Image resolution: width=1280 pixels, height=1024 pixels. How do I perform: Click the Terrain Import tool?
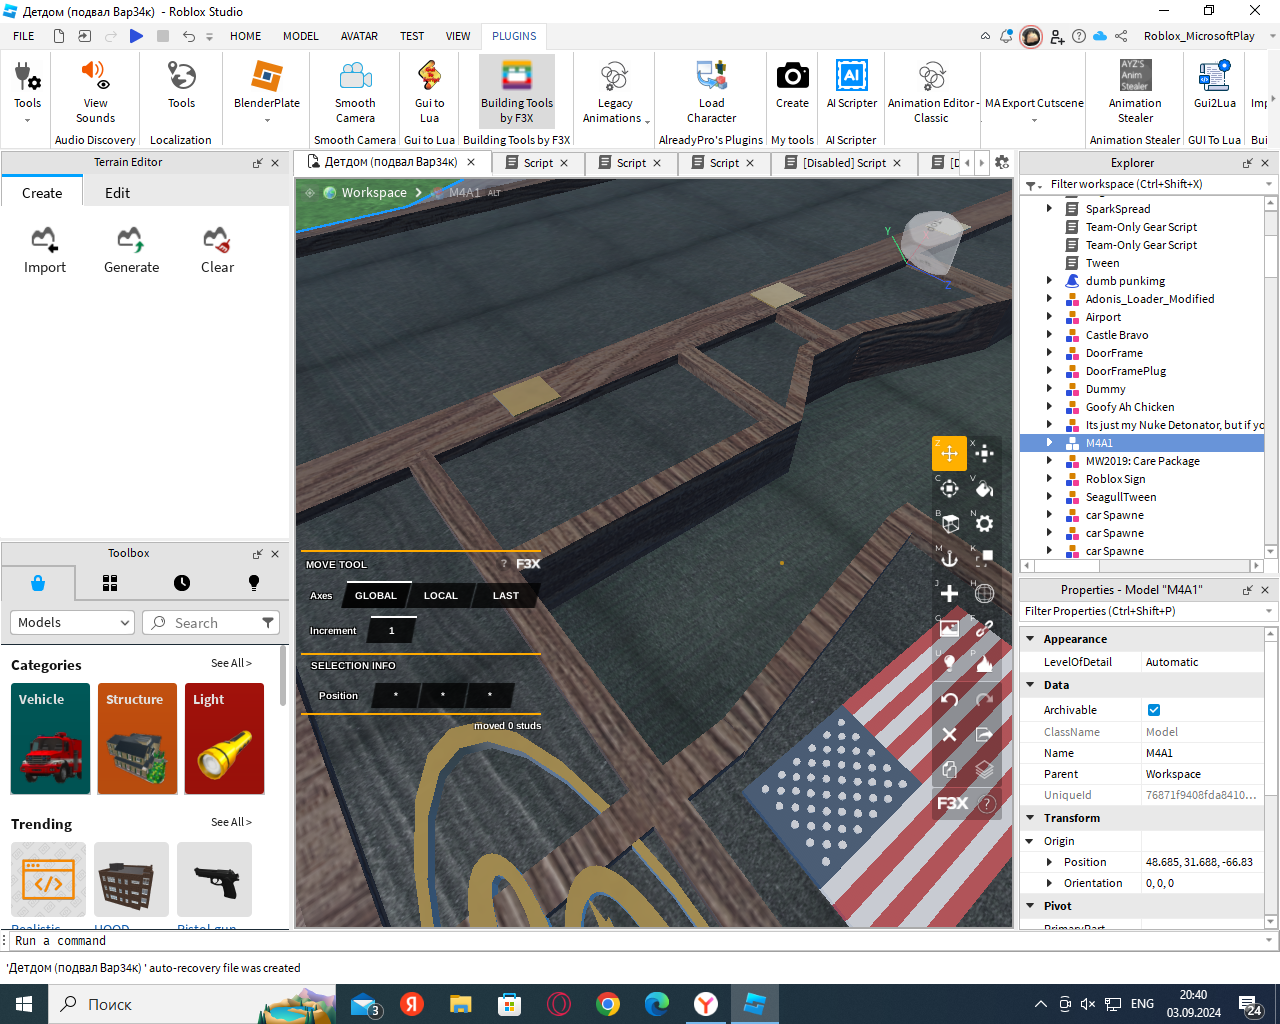coord(45,250)
